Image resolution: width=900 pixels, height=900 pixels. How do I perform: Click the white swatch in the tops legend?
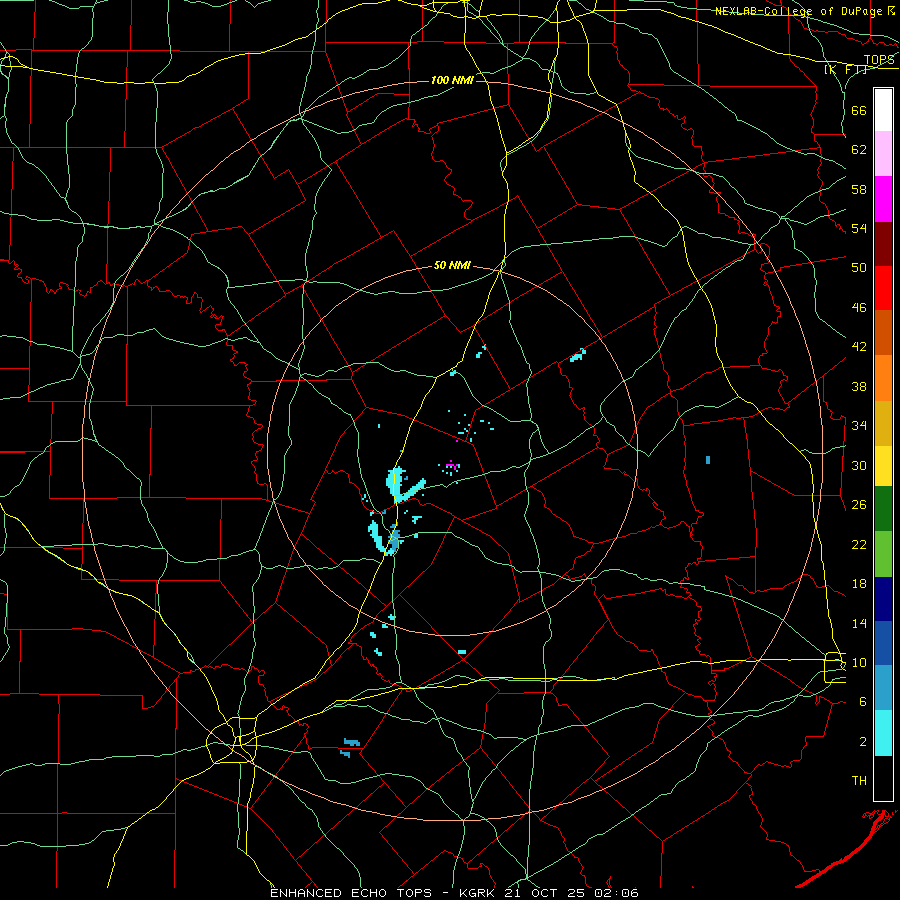click(883, 110)
